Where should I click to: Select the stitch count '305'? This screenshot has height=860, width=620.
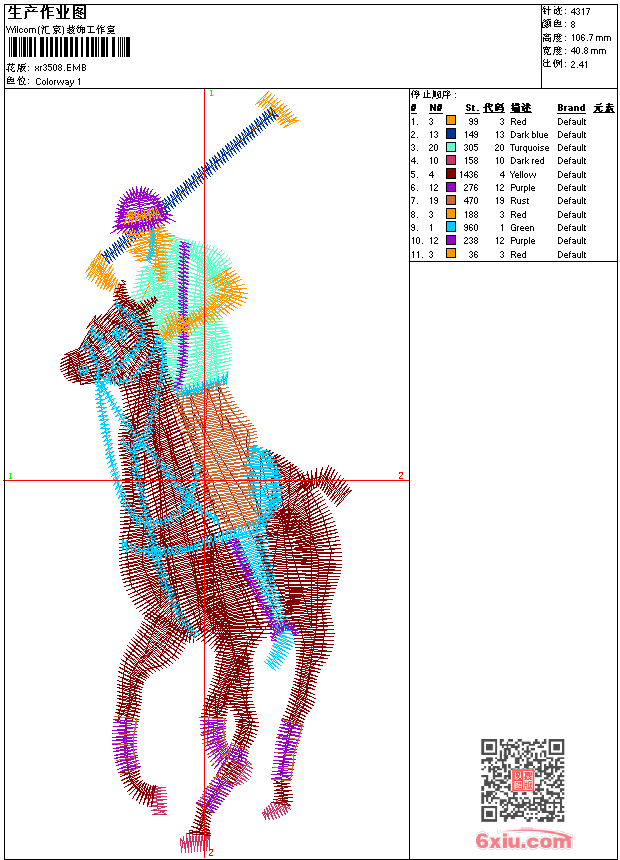coord(471,148)
